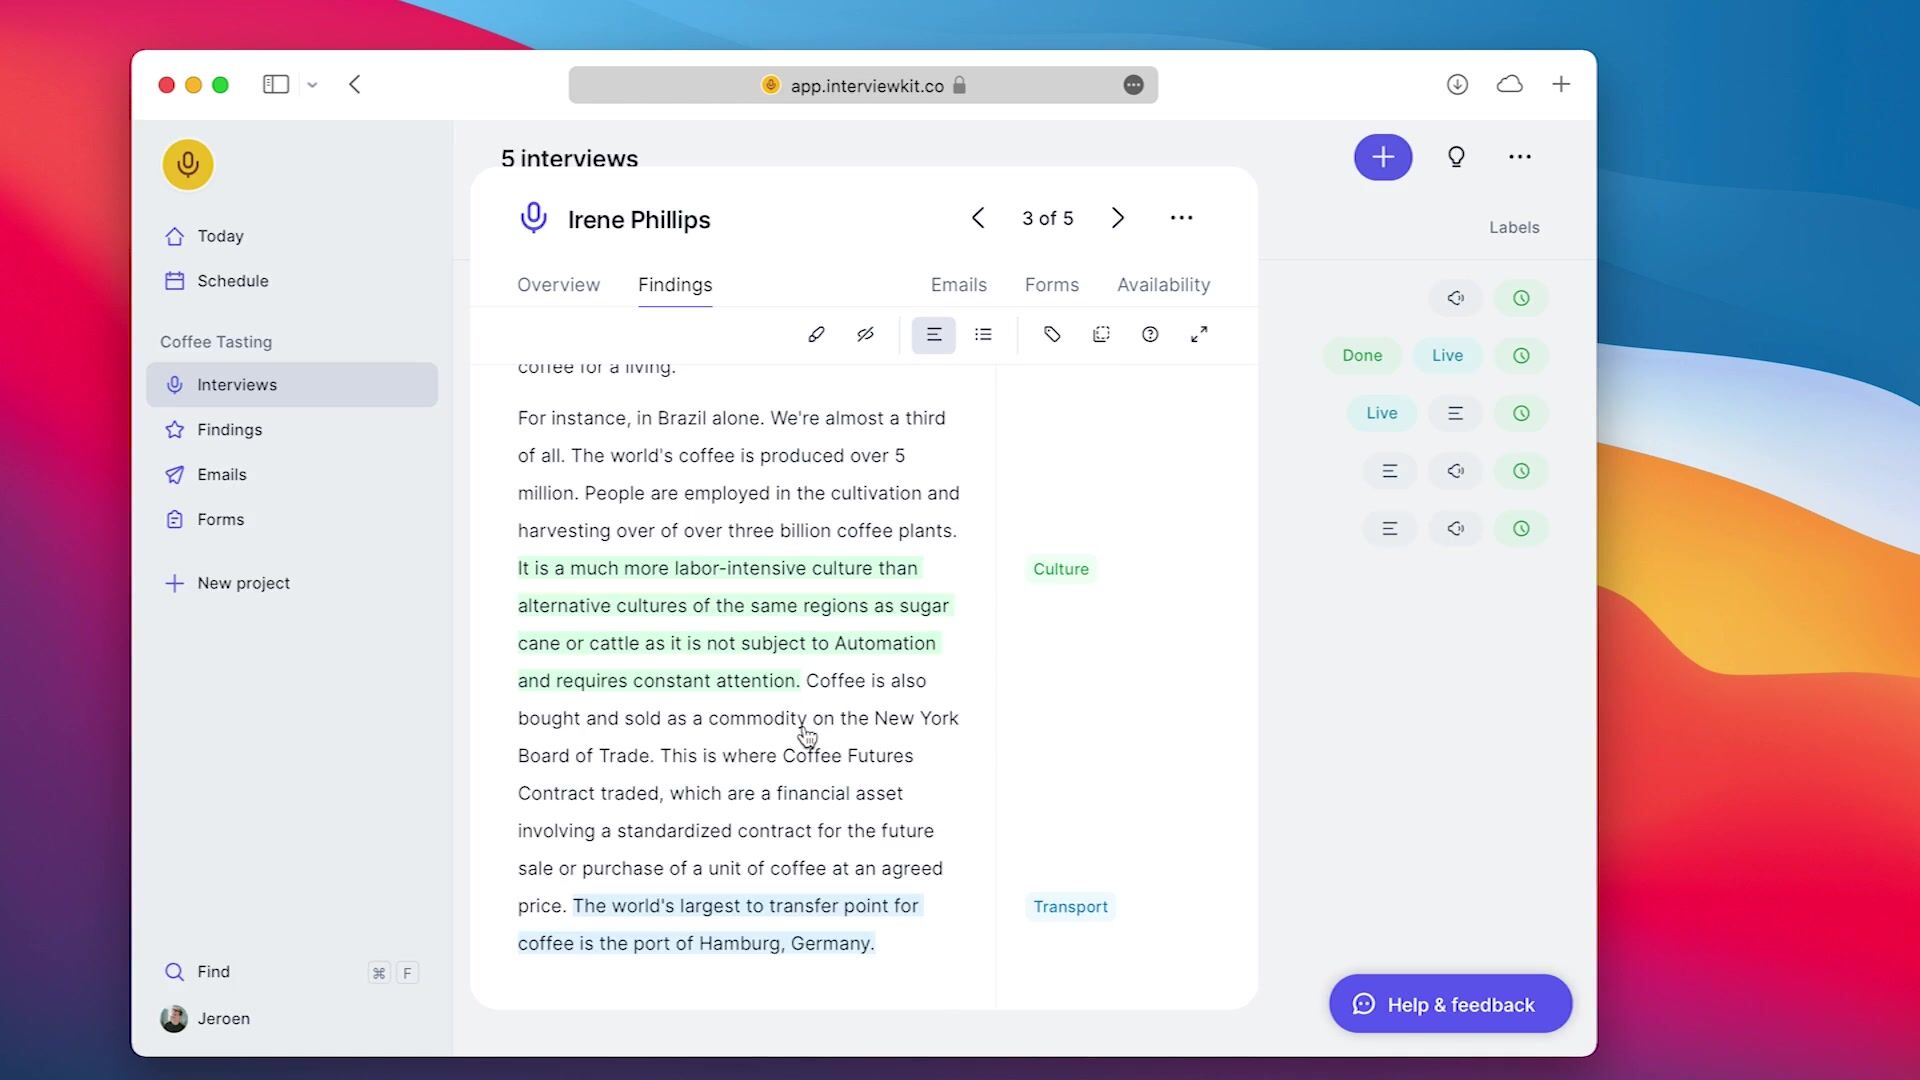
Task: Click the yellow microphone app logo
Action: coord(188,165)
